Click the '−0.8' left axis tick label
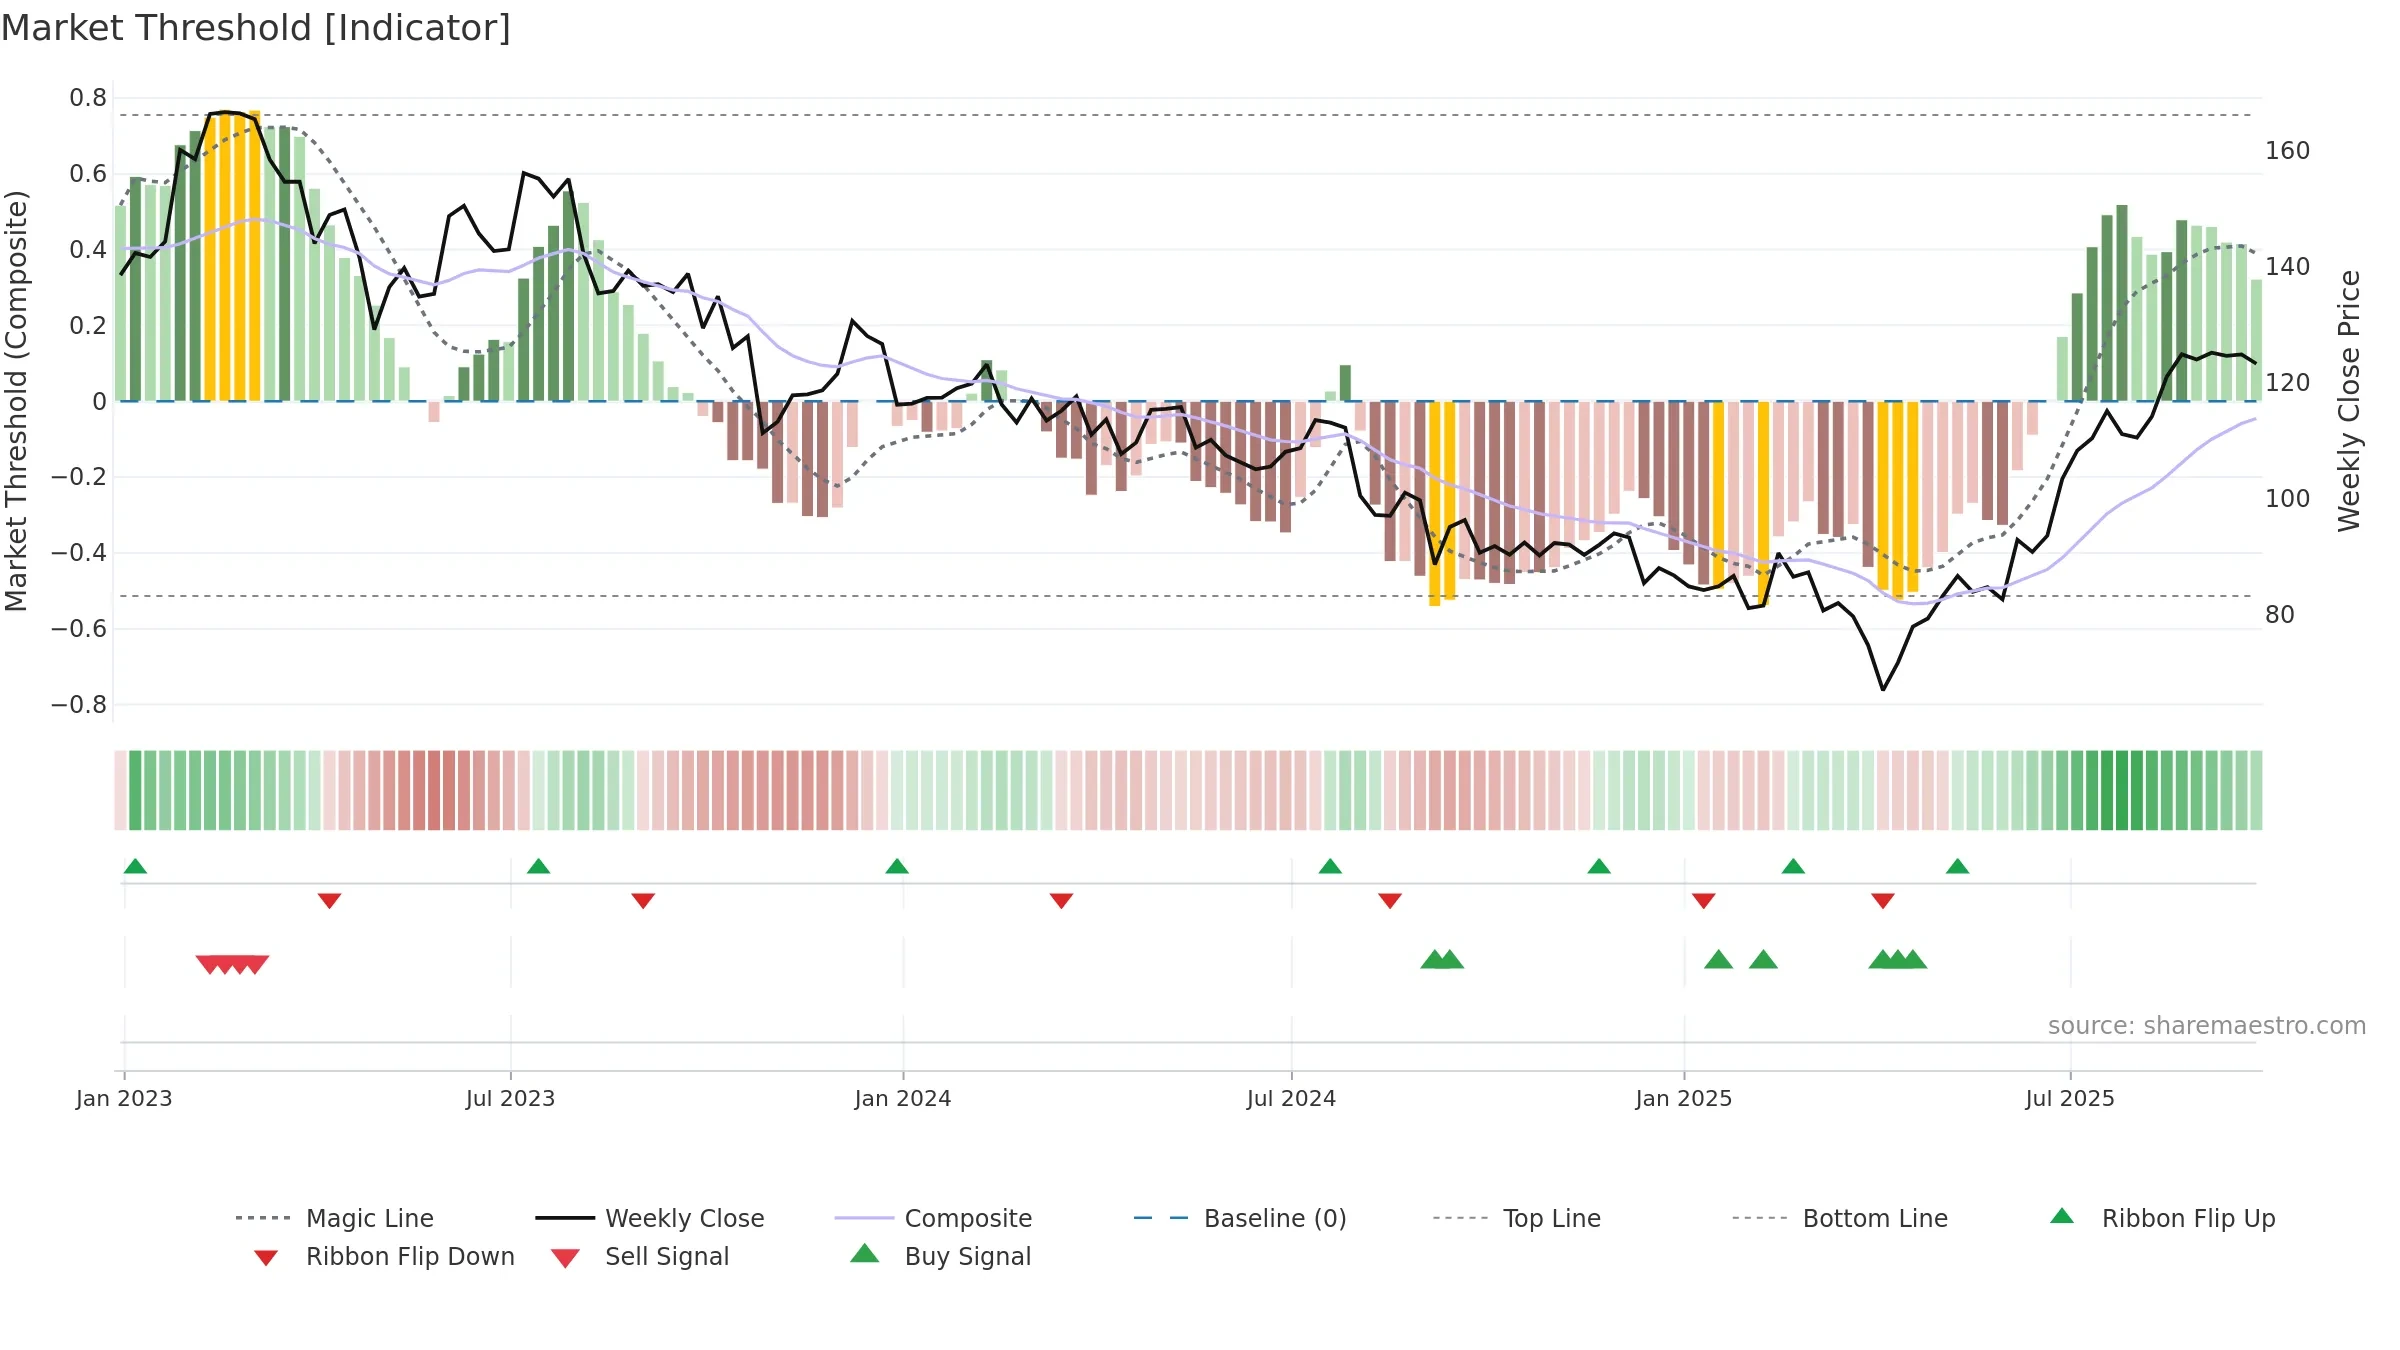 pyautogui.click(x=79, y=705)
